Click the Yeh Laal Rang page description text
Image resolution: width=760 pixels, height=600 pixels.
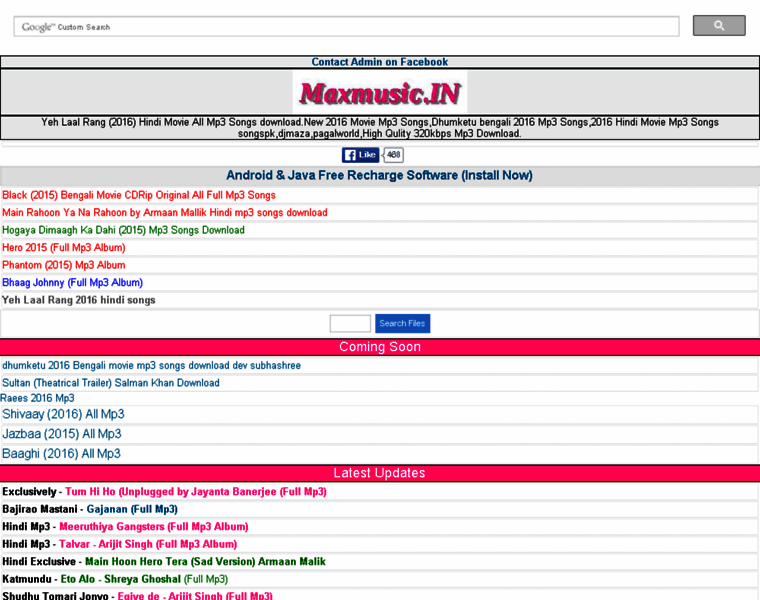point(380,128)
